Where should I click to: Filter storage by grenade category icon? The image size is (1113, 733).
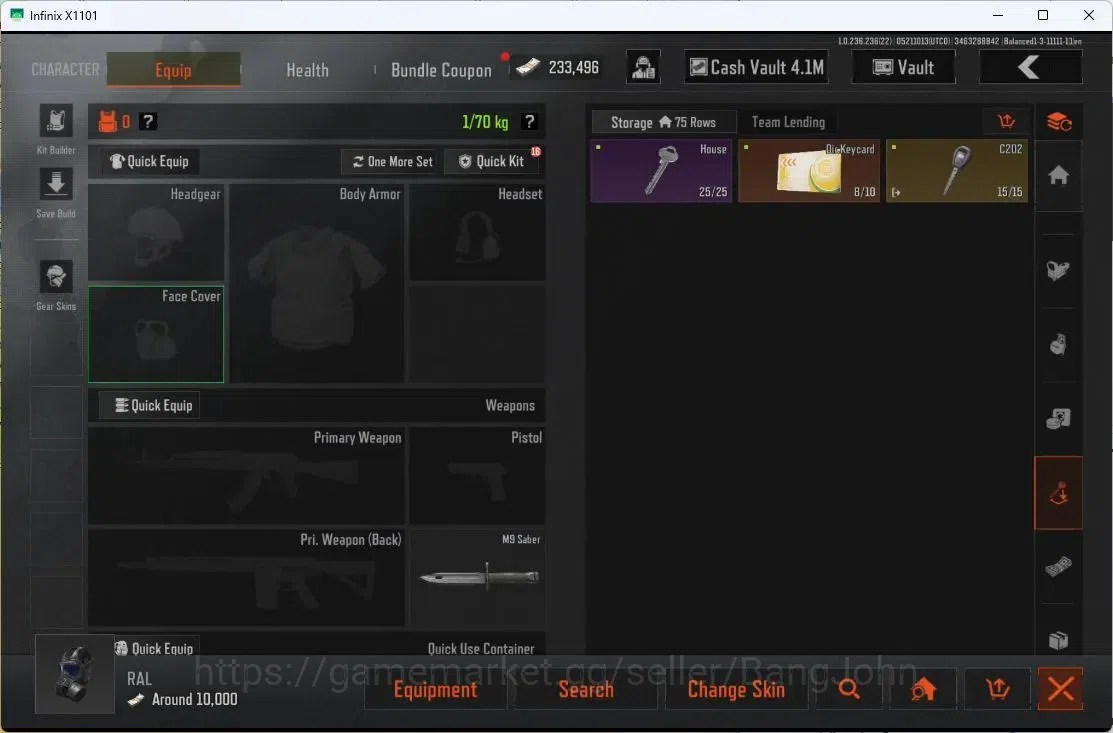1058,345
